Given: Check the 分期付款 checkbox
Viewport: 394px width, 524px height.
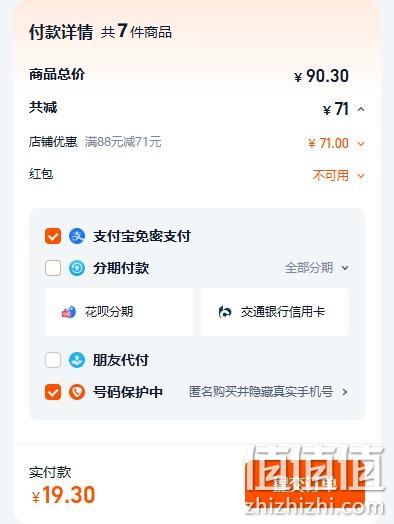Looking at the screenshot, I should pos(53,268).
